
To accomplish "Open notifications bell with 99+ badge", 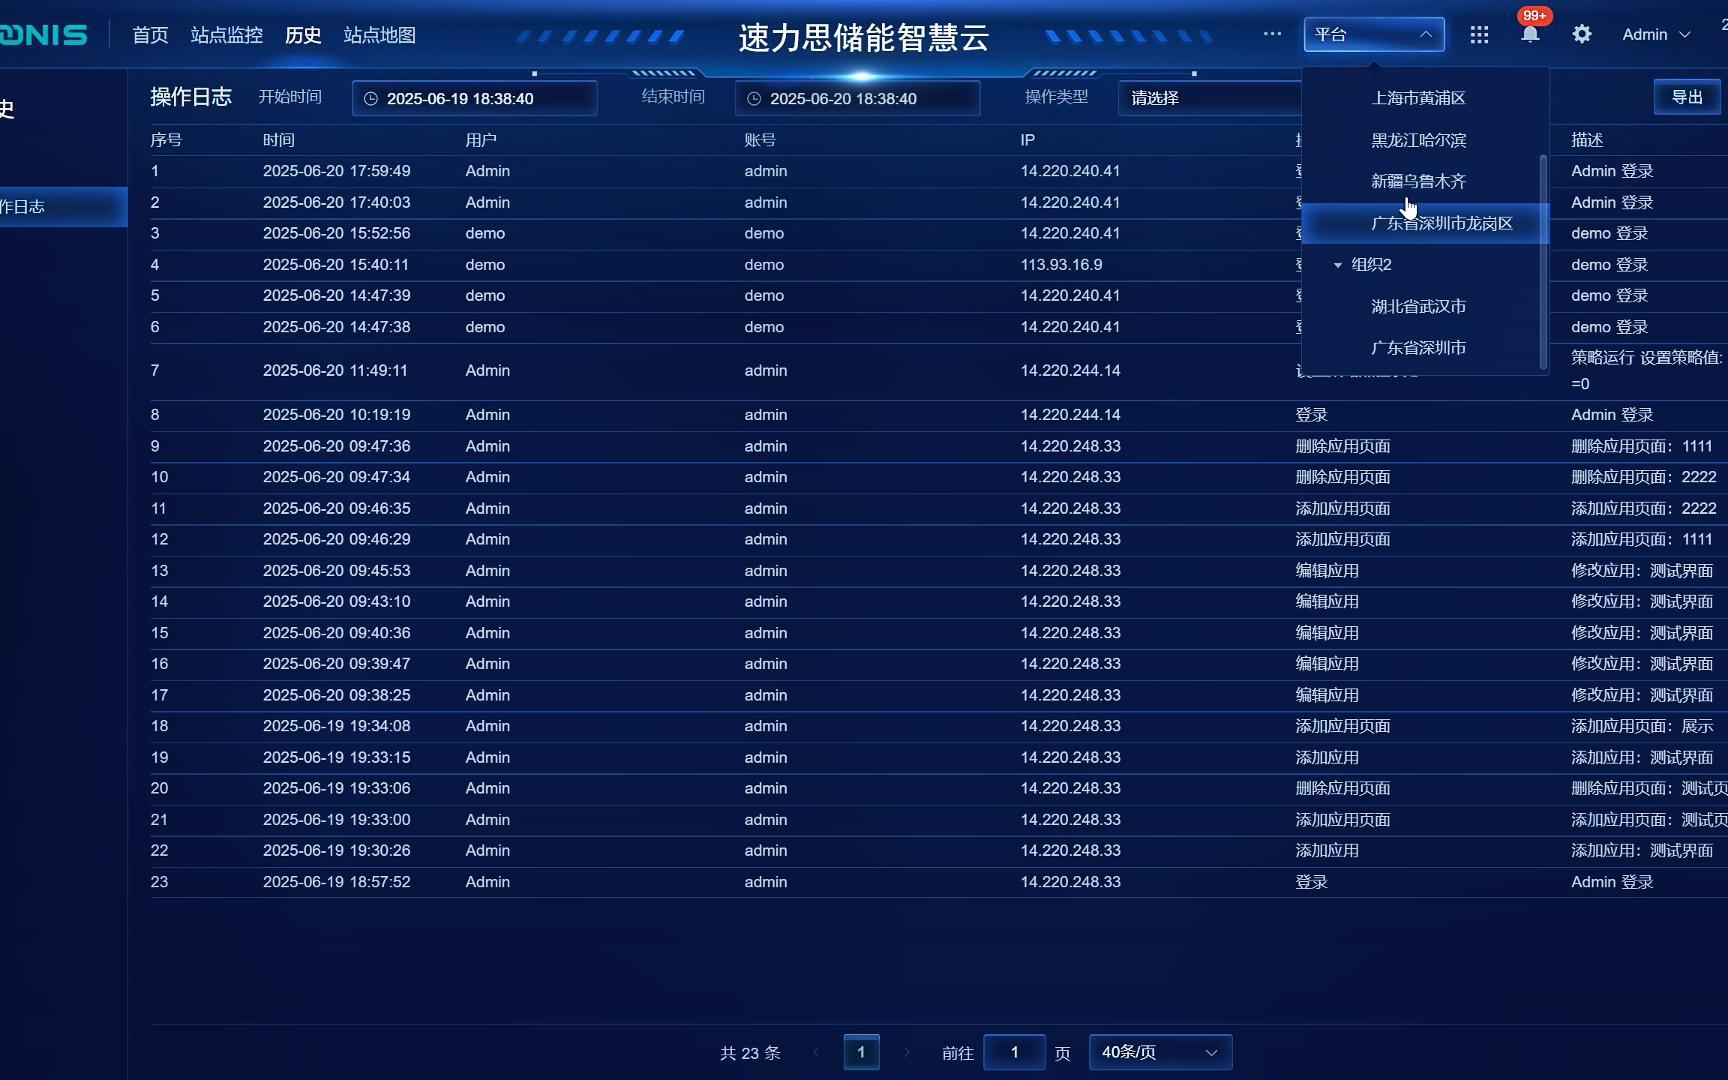I will [1530, 34].
